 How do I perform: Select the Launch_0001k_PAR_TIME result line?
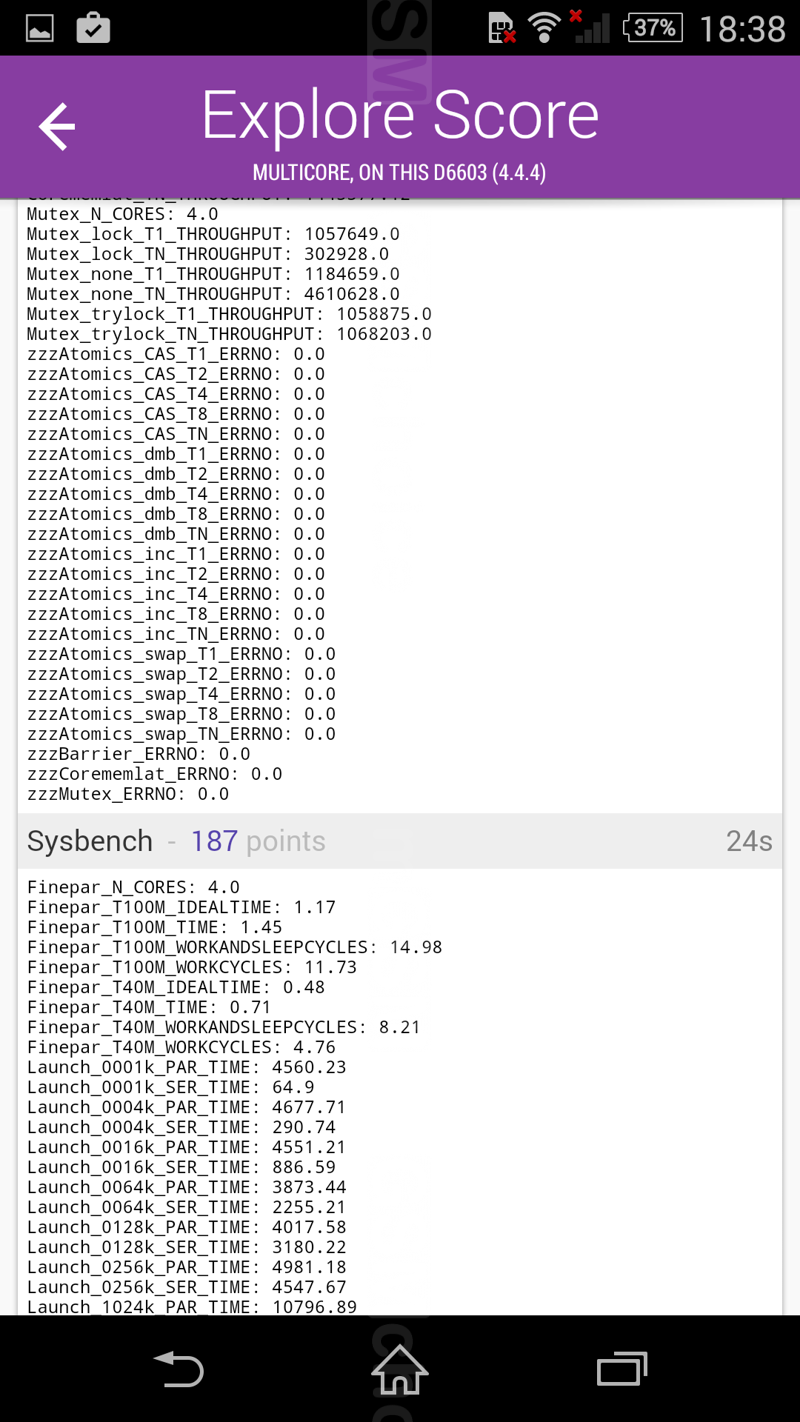tap(186, 1067)
